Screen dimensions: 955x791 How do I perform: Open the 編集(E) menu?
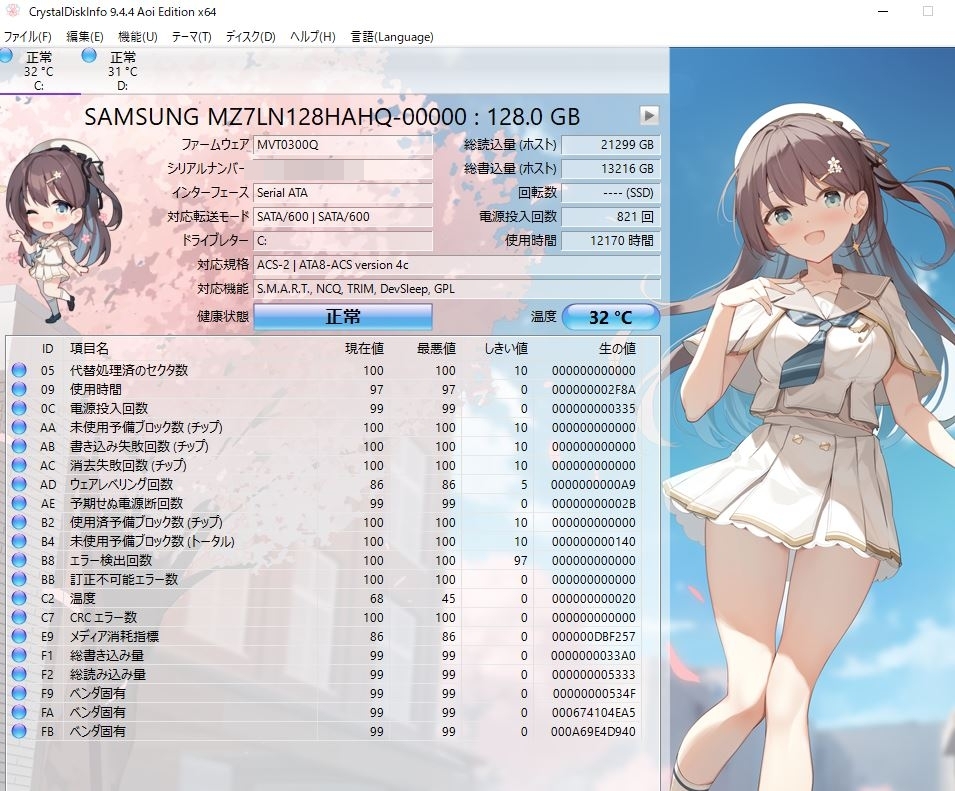point(85,37)
